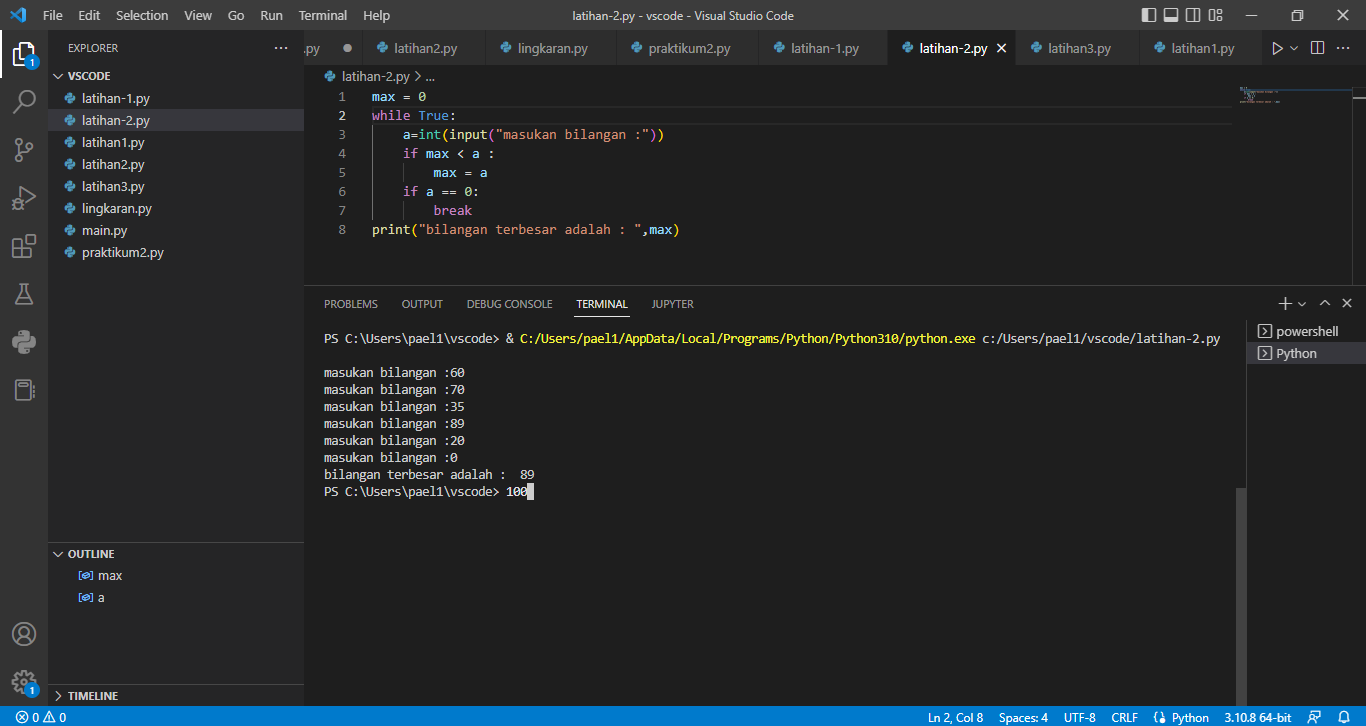Toggle the terminal panel maximize chevron
Screen dimensions: 1366x726
[x=1325, y=303]
